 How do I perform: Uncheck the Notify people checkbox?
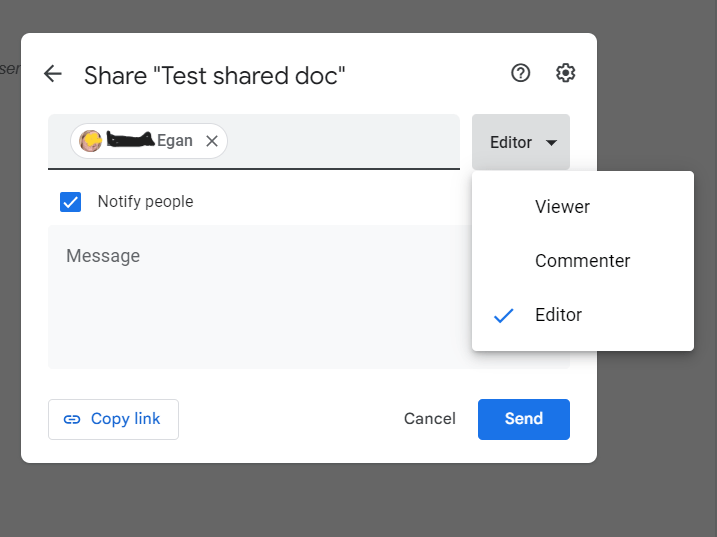71,202
